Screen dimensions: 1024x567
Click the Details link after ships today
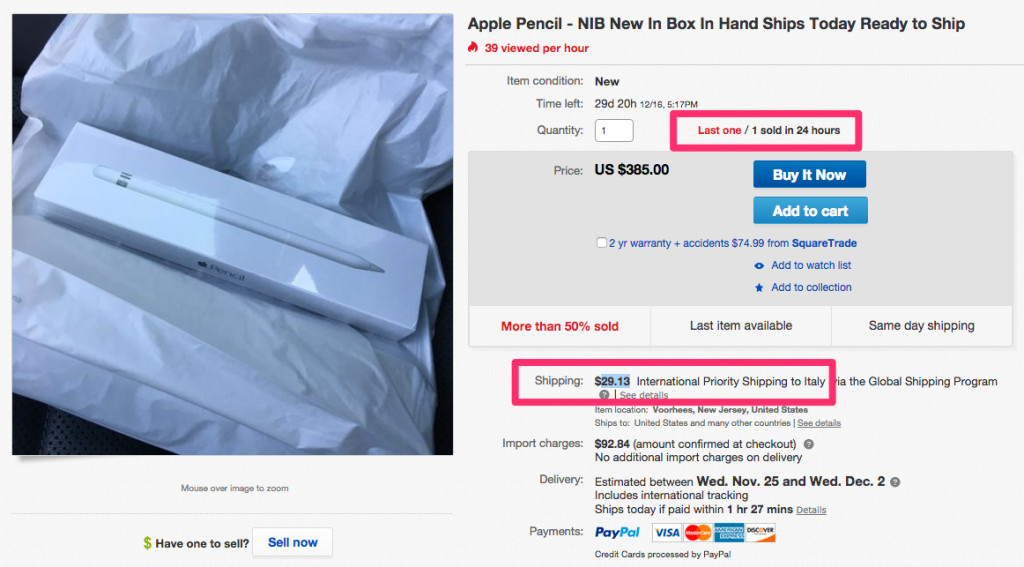[811, 510]
